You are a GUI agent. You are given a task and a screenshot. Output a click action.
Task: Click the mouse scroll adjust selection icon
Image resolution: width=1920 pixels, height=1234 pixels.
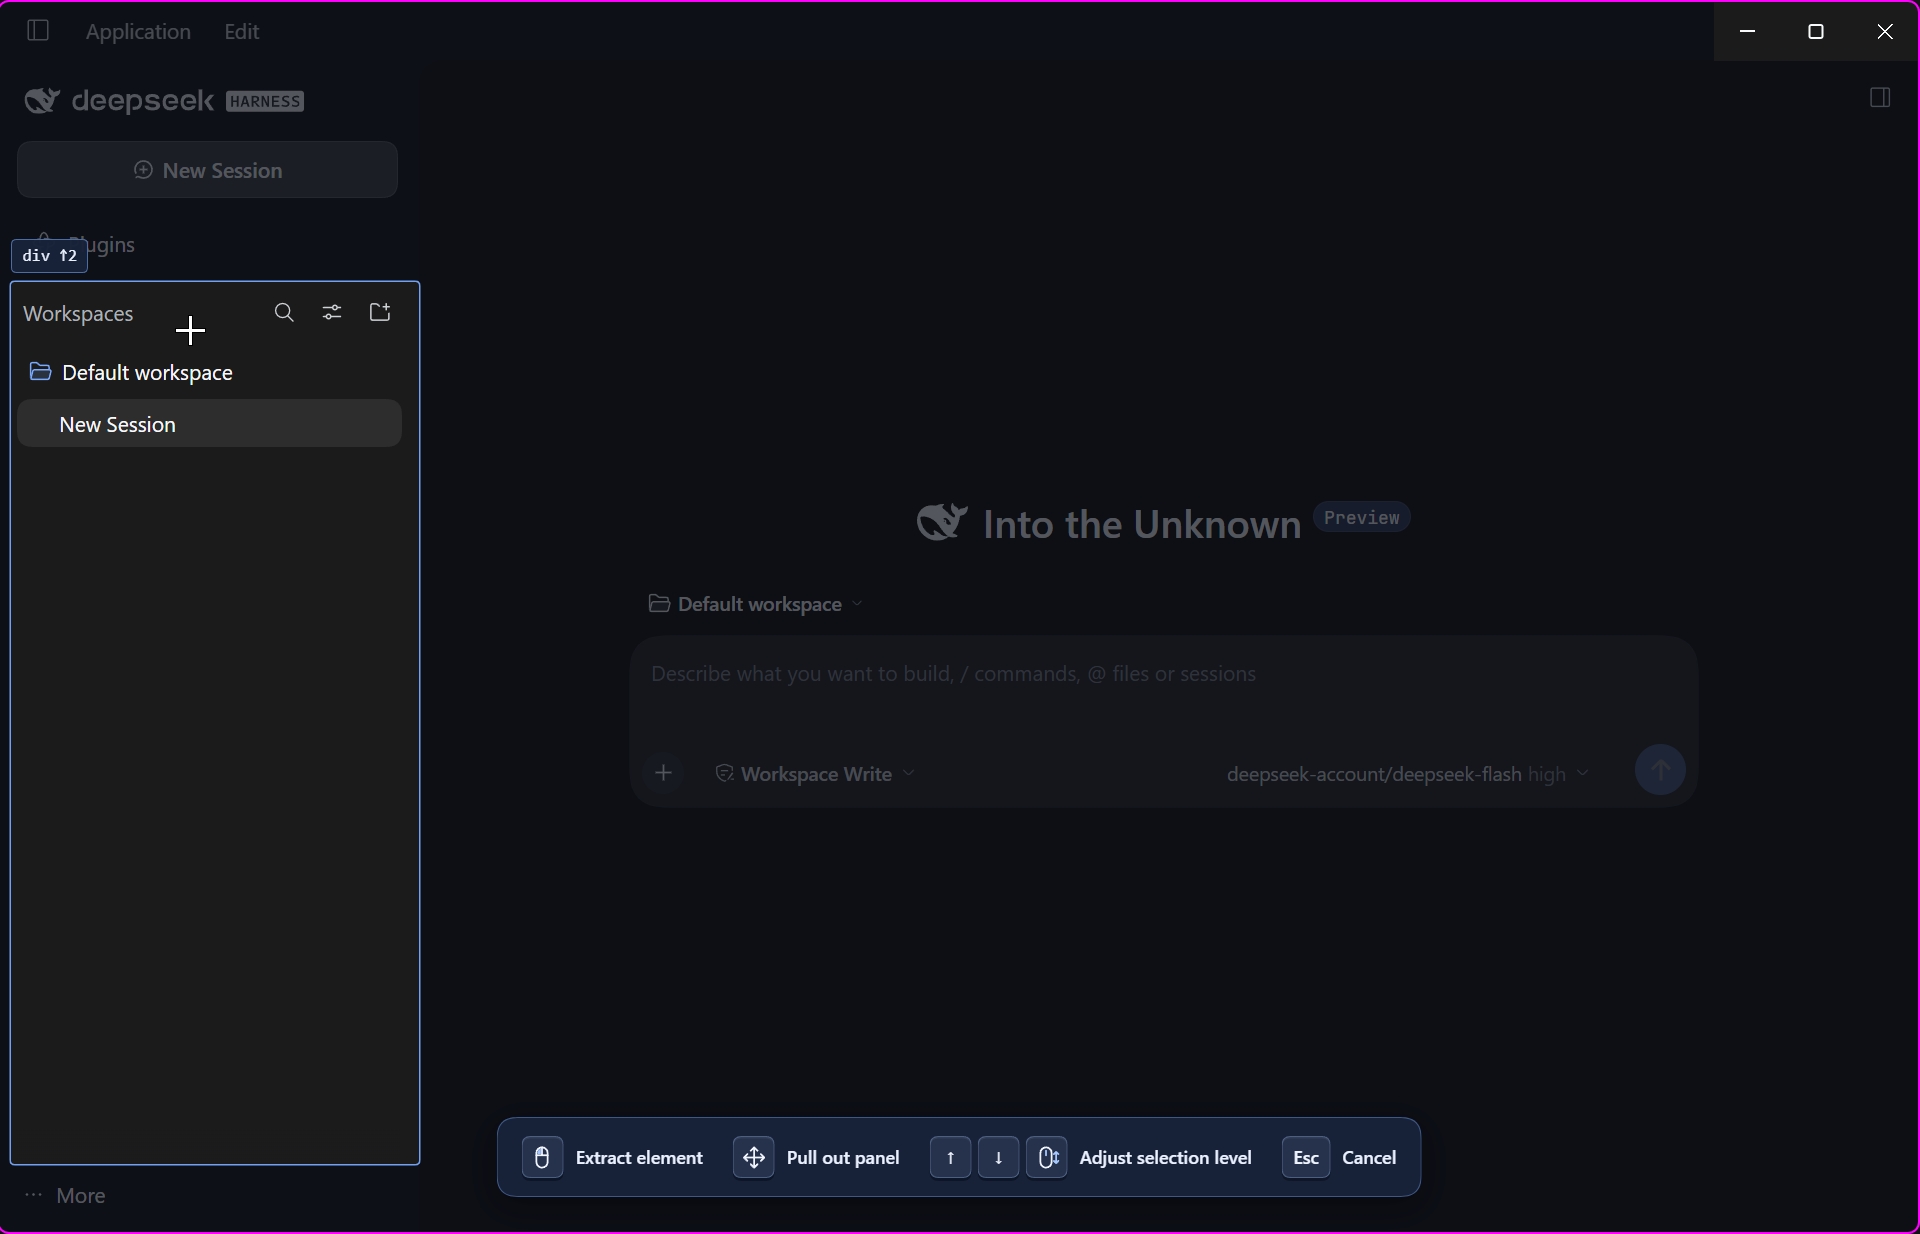click(1047, 1157)
